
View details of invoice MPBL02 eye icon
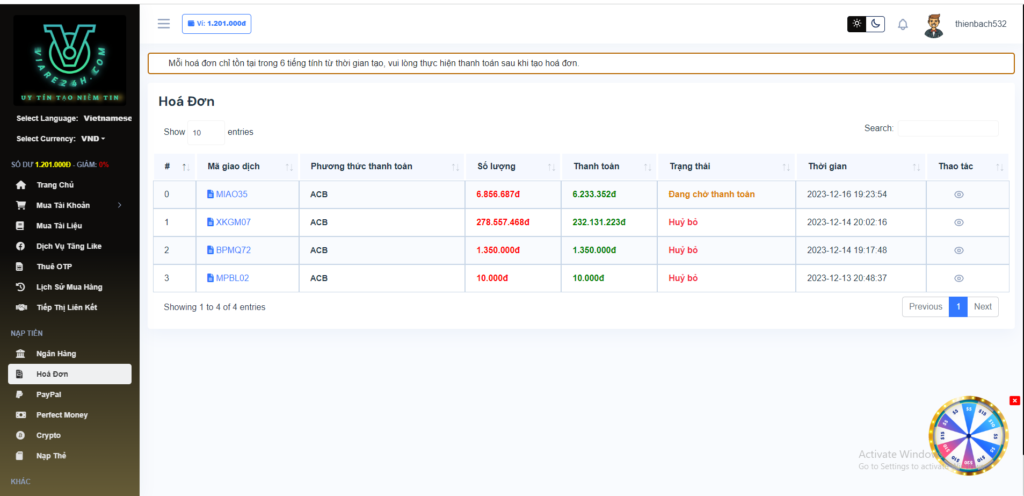(958, 278)
